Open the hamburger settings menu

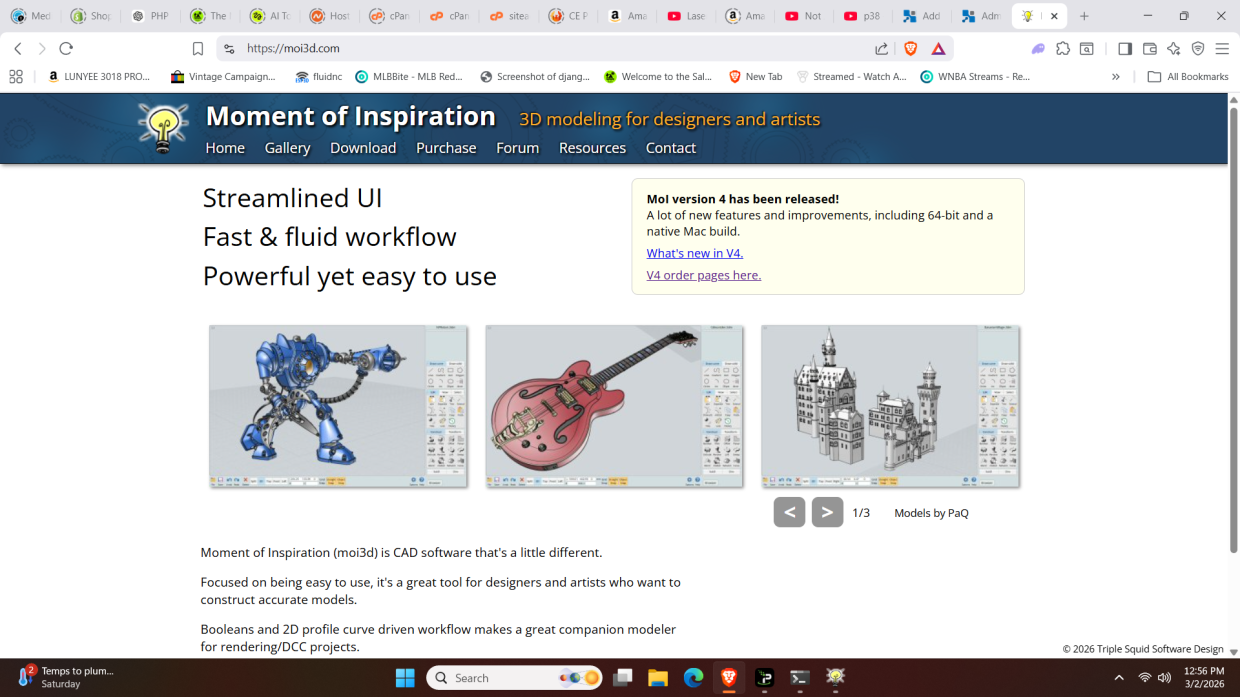tap(1222, 47)
